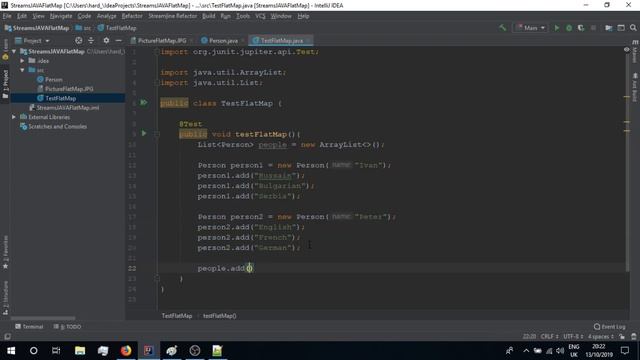640x360 pixels.
Task: Click the src breadcrumb in the navigation bar
Action: (84, 28)
